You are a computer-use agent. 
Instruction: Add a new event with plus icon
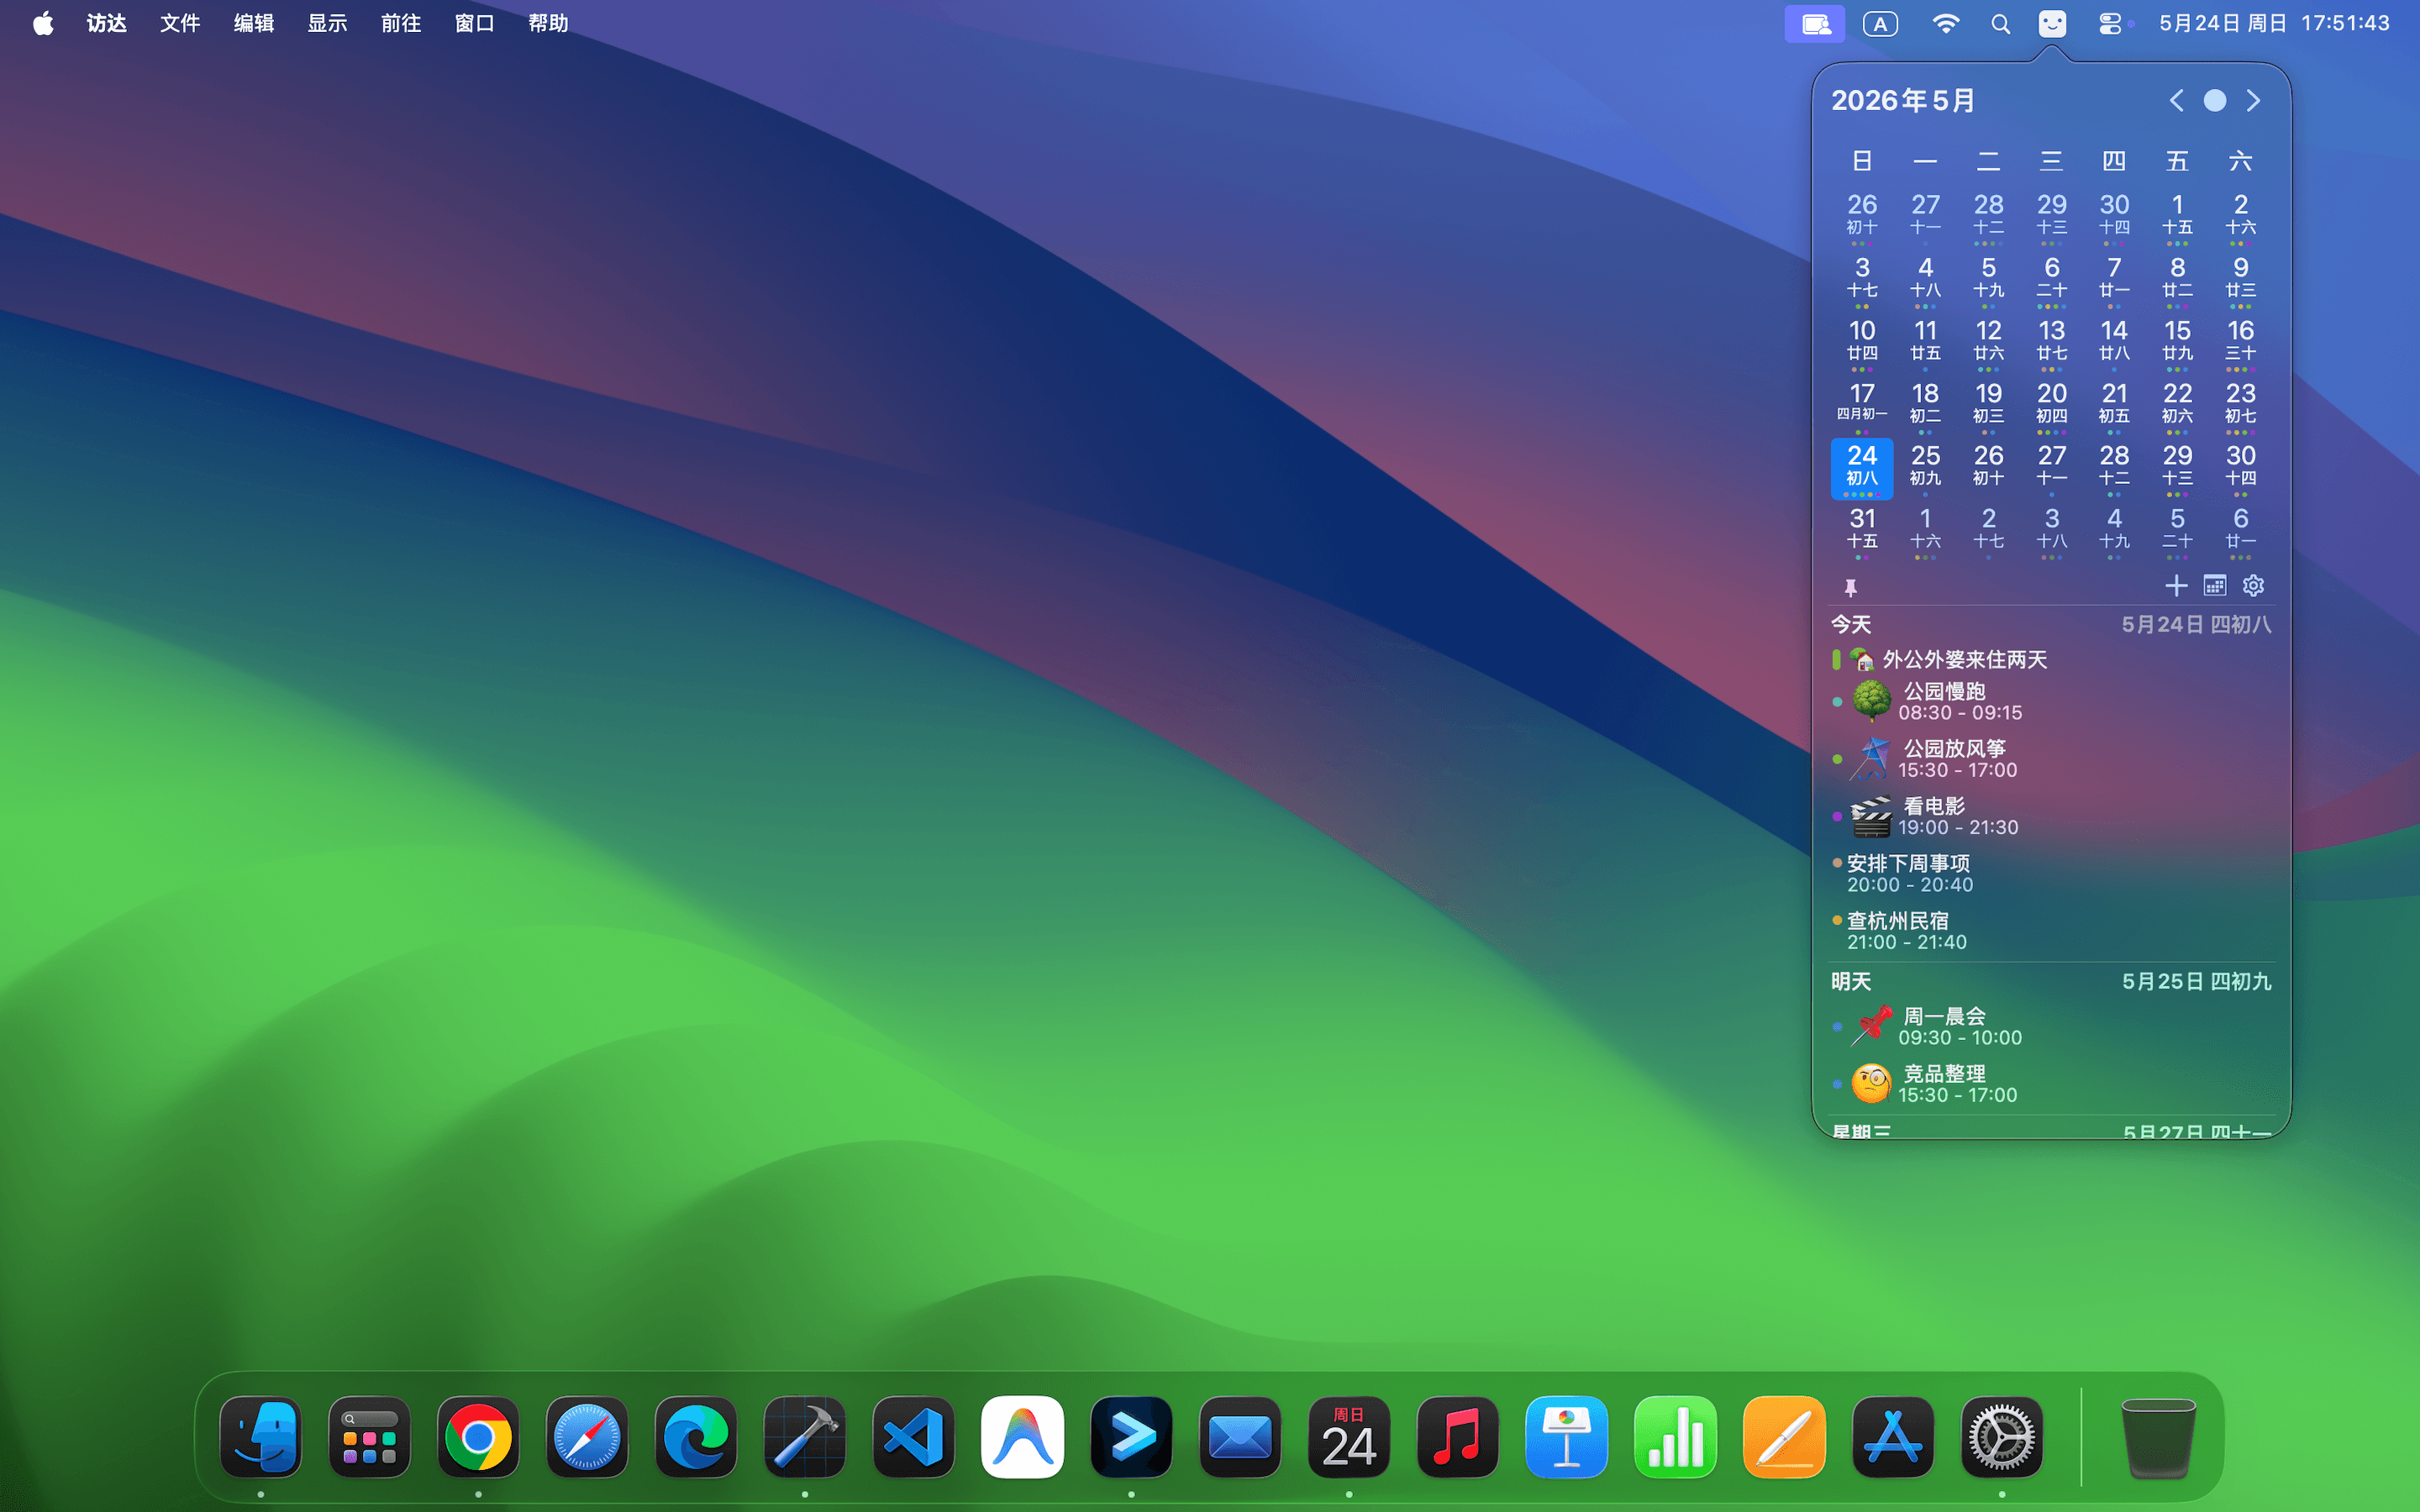(2175, 586)
